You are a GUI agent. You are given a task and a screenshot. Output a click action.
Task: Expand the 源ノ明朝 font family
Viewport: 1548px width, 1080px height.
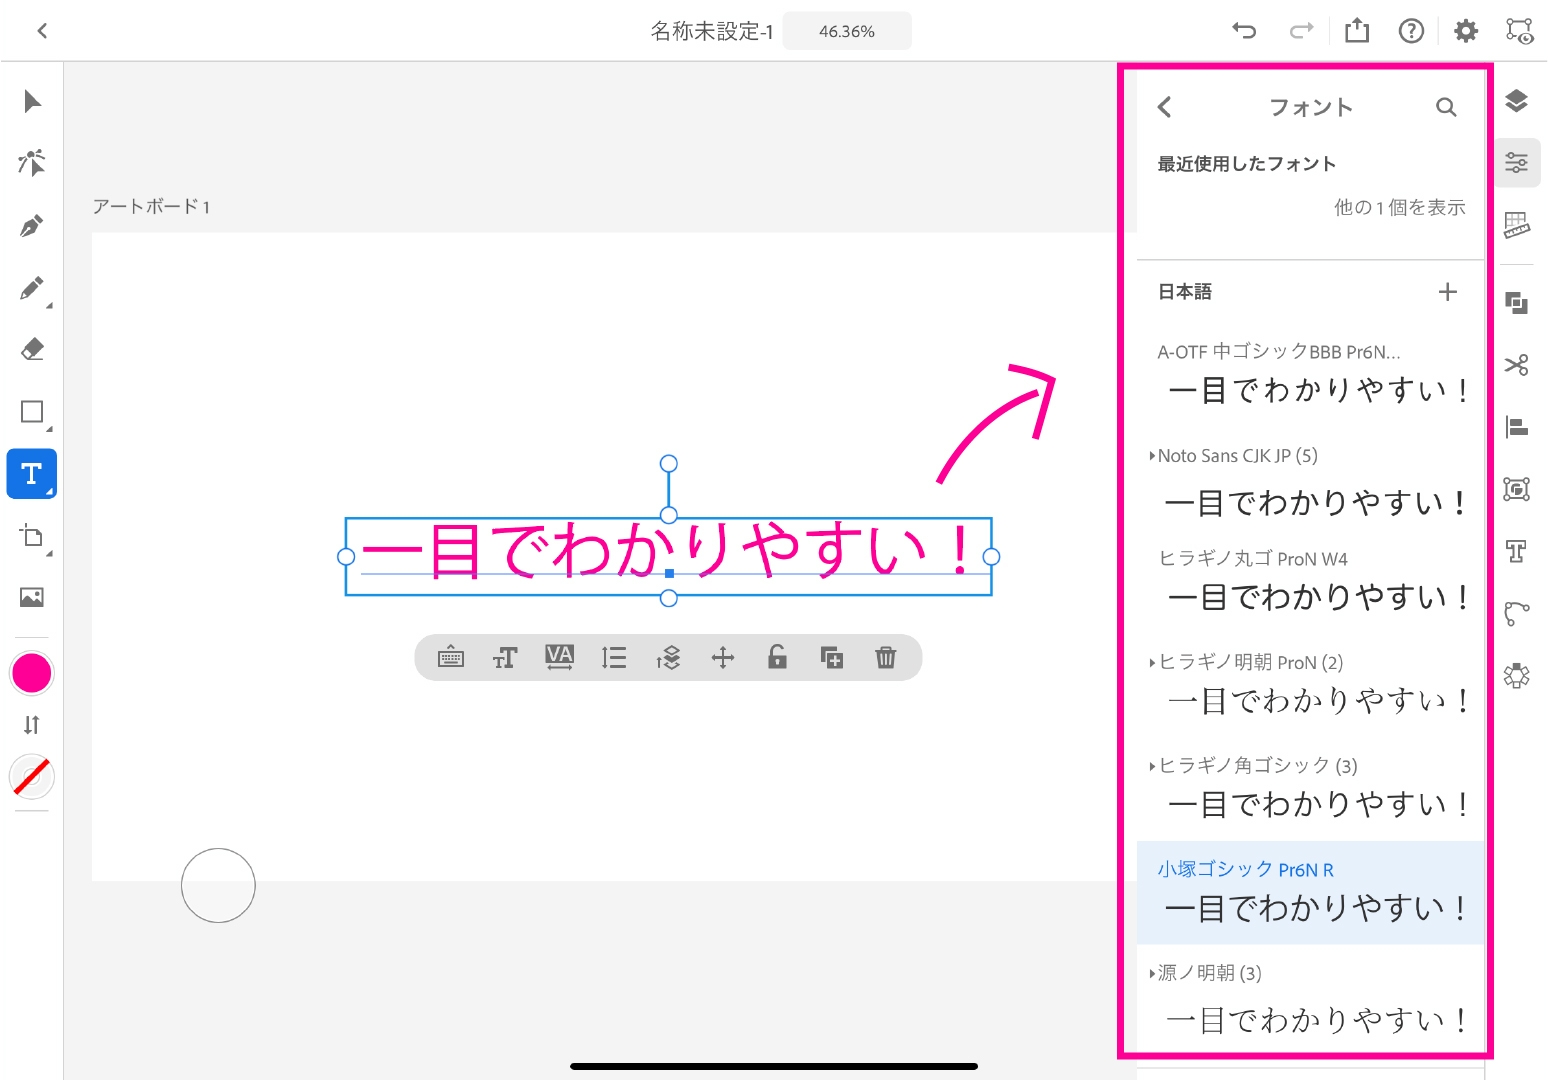[x=1153, y=973]
